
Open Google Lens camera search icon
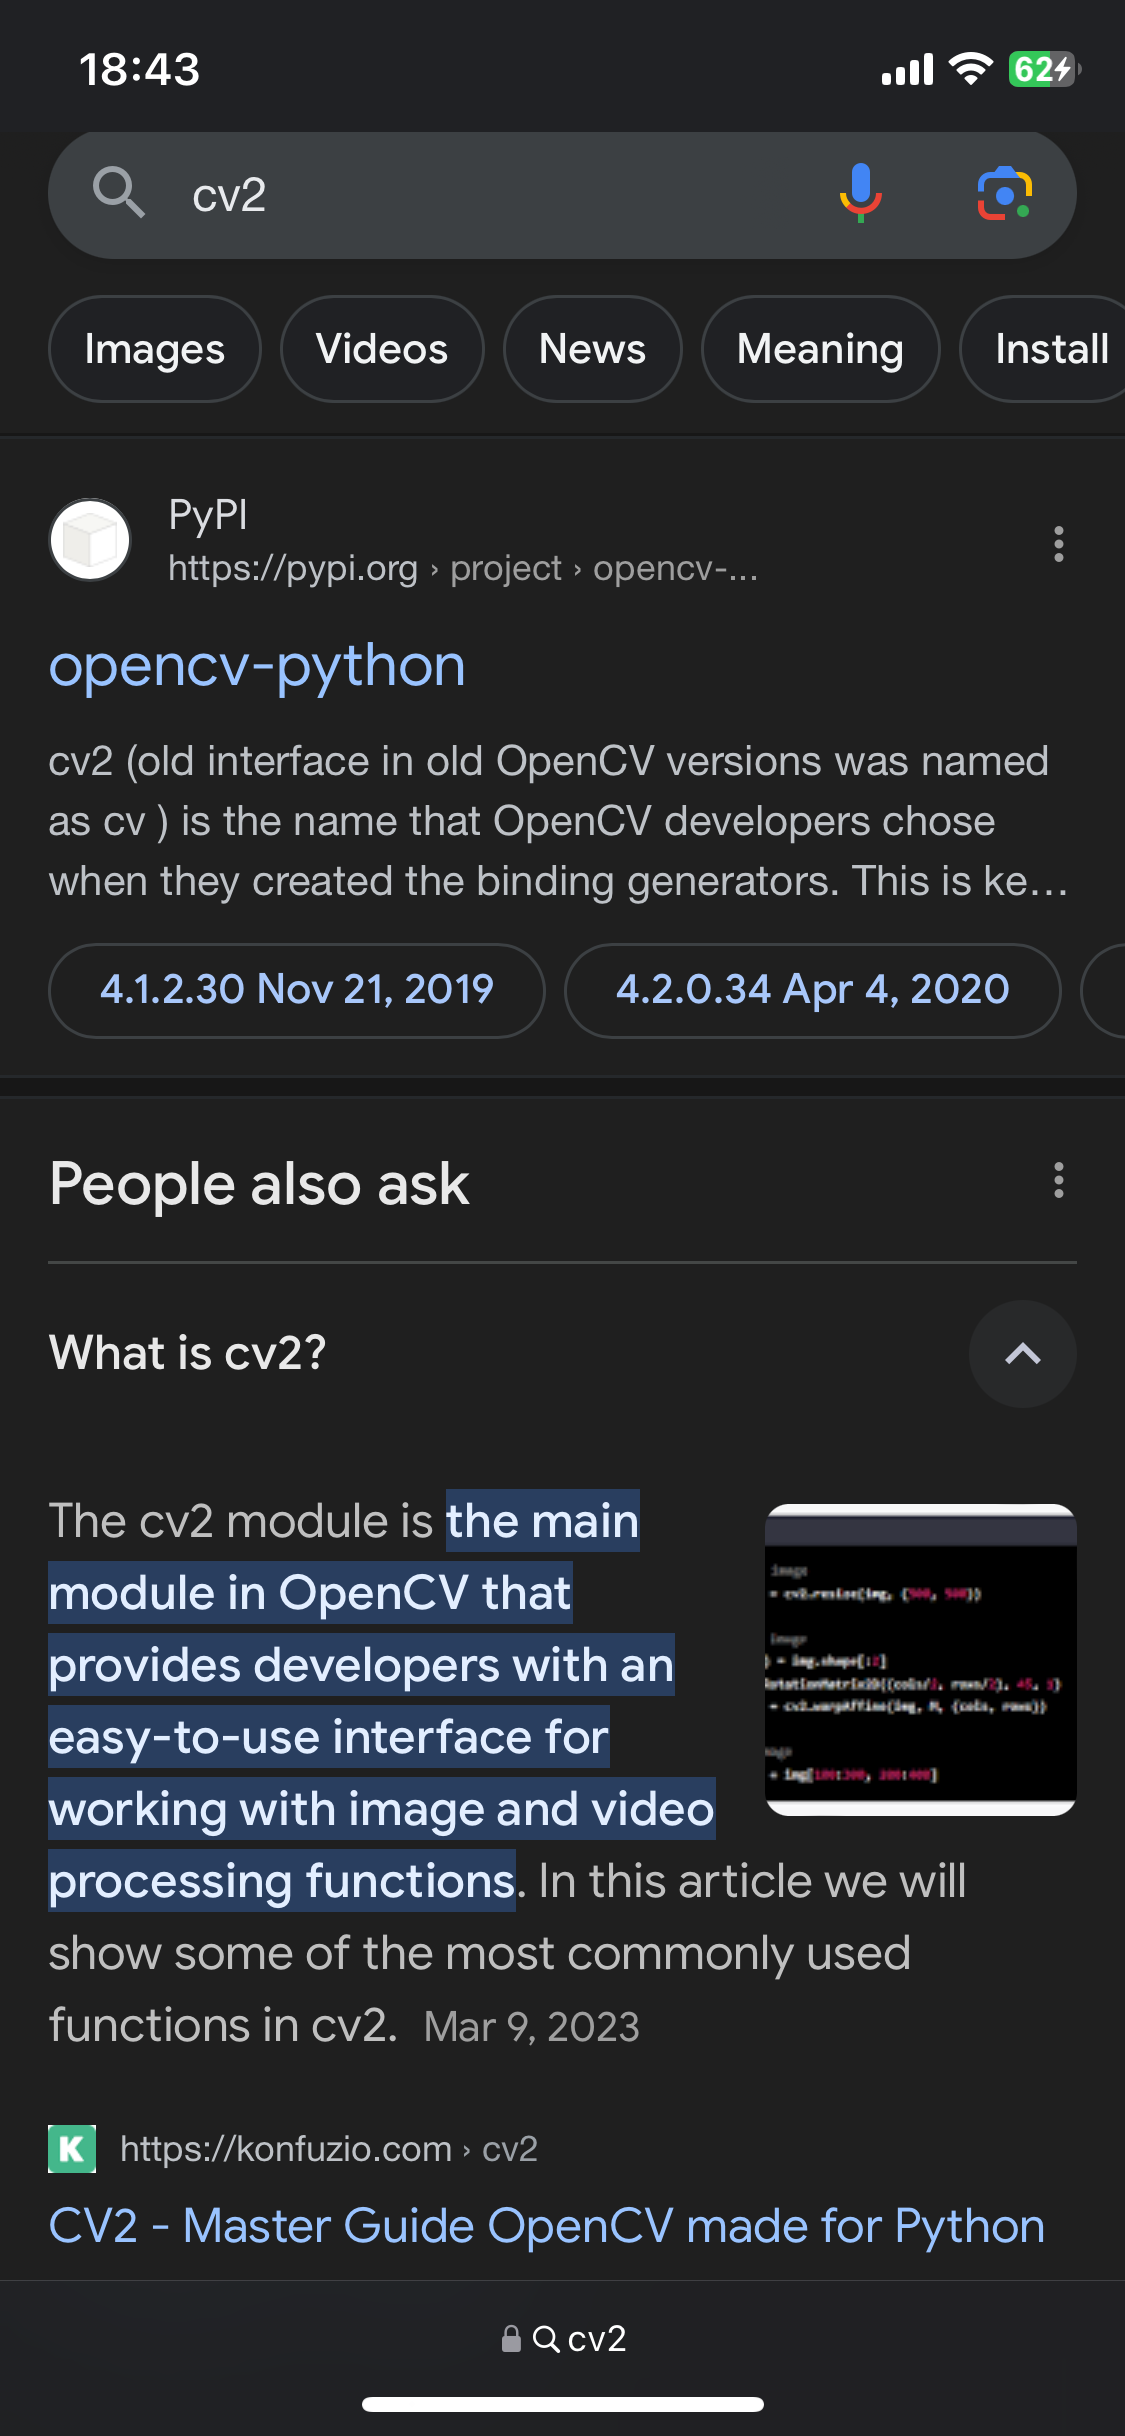tap(1005, 193)
